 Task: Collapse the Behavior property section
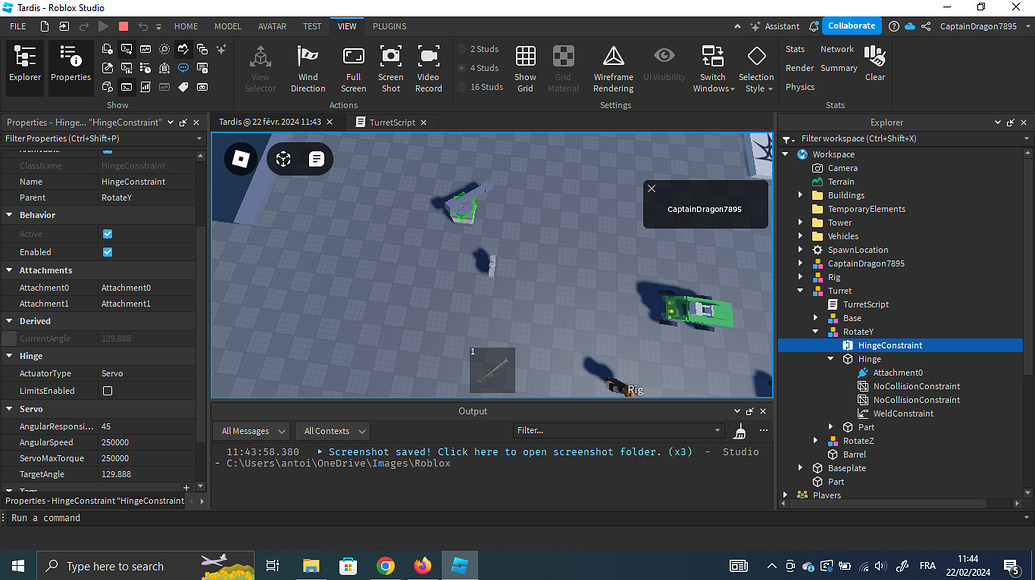pyautogui.click(x=9, y=215)
